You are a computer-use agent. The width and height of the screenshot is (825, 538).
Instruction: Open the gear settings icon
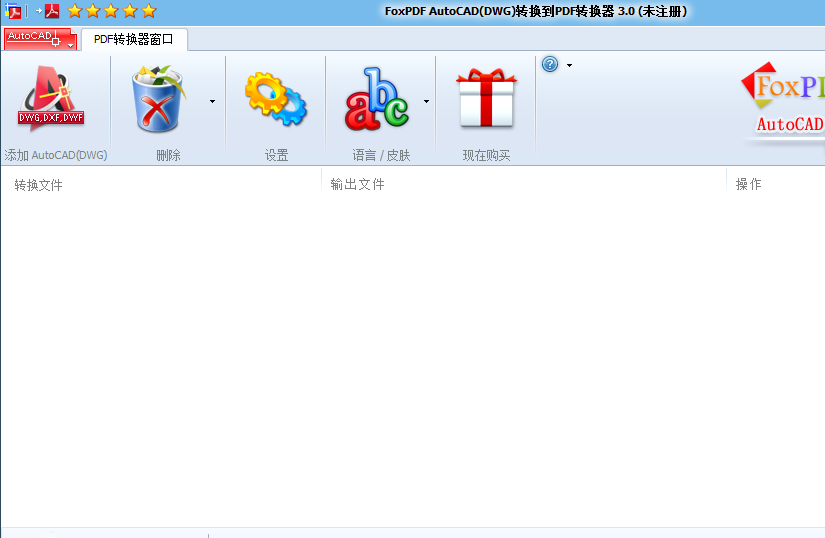(x=276, y=99)
